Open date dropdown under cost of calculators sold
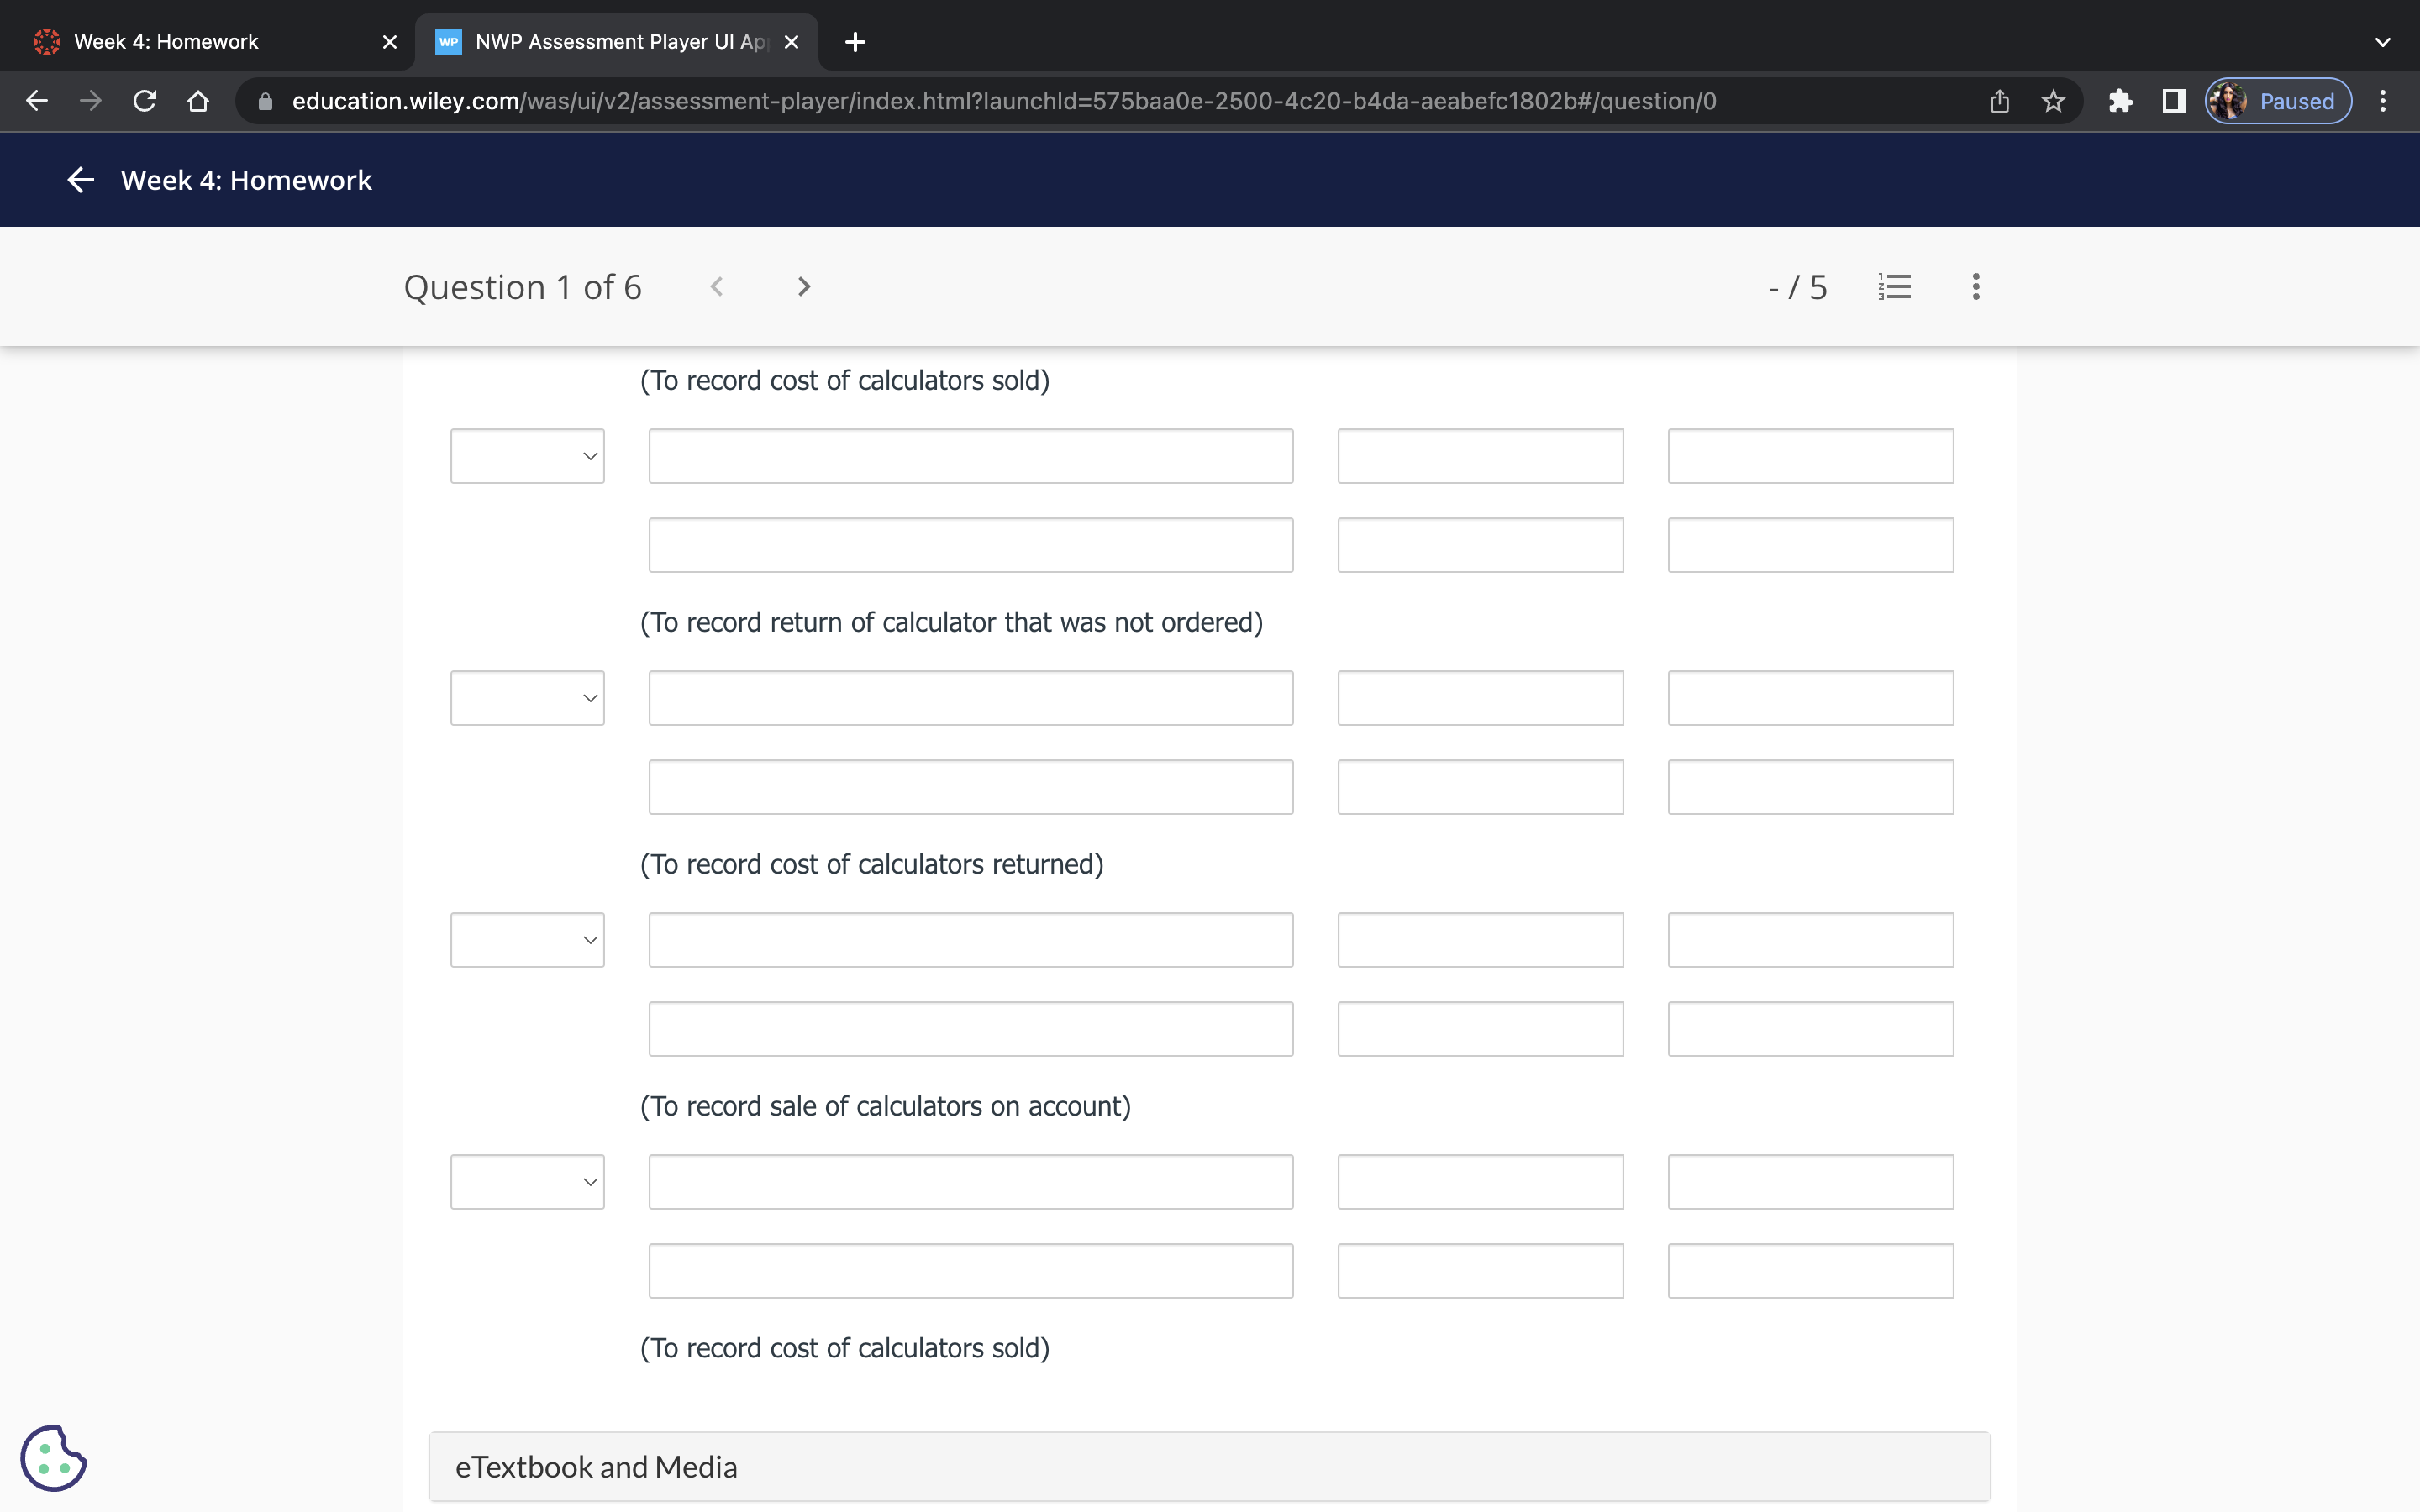 coord(527,456)
